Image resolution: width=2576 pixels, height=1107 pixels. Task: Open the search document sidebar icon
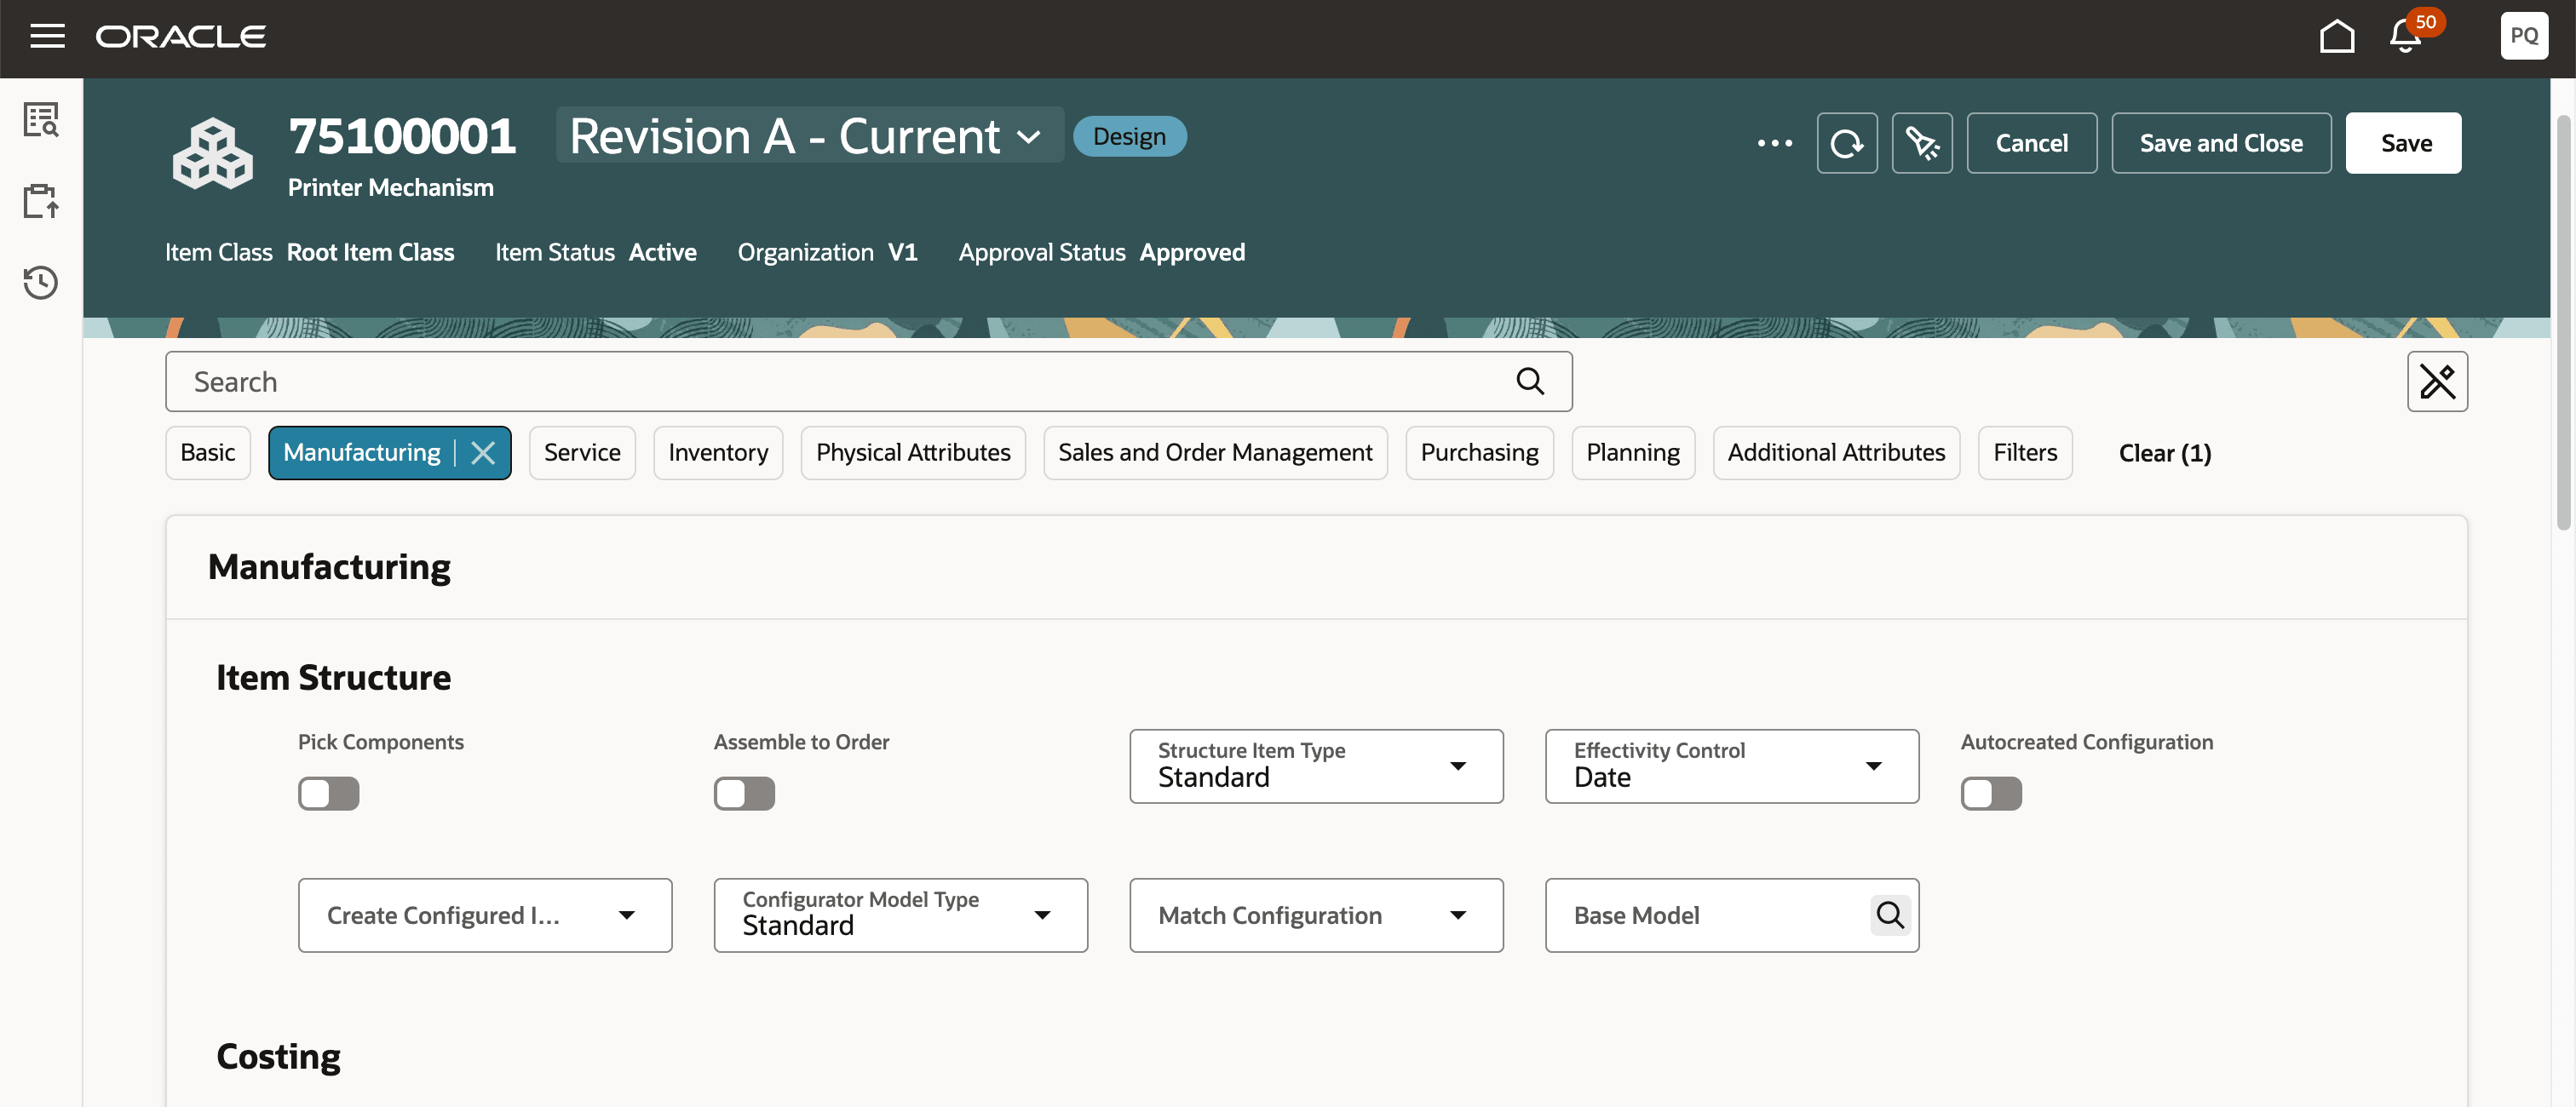[x=41, y=119]
